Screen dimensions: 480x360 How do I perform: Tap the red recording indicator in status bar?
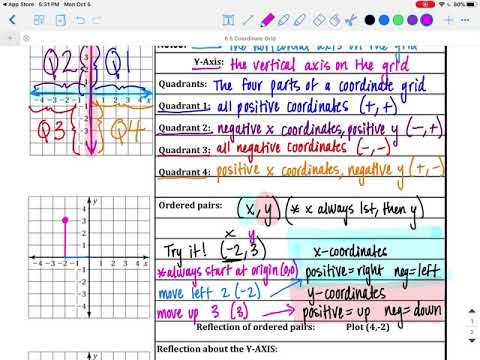pos(425,4)
